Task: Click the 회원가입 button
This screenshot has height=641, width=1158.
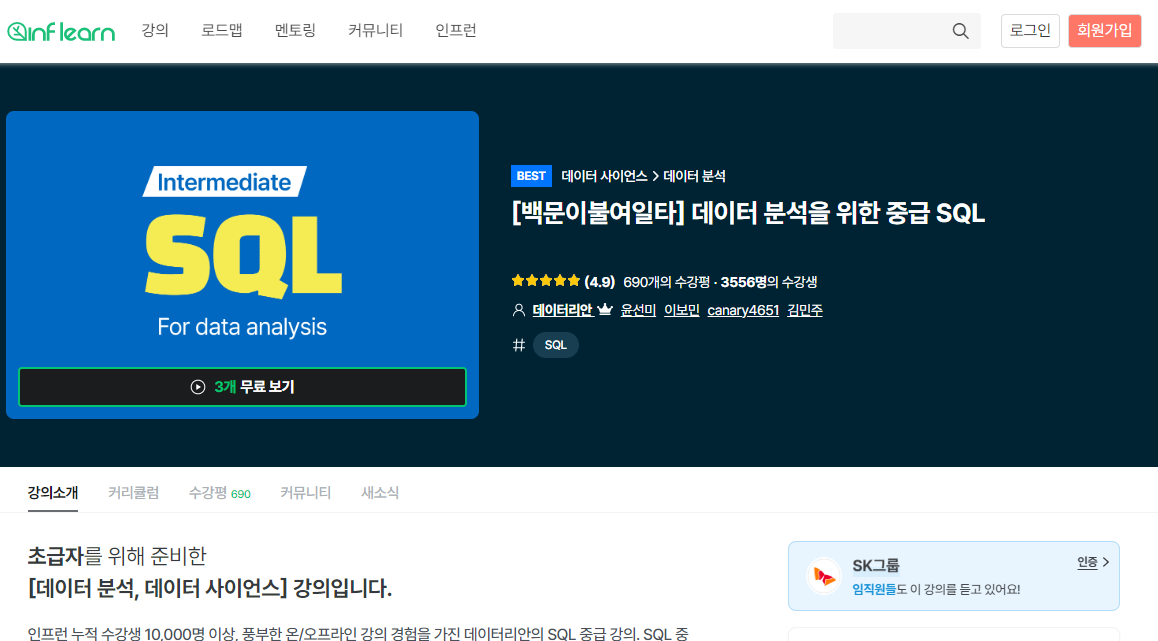Action: click(x=1104, y=31)
